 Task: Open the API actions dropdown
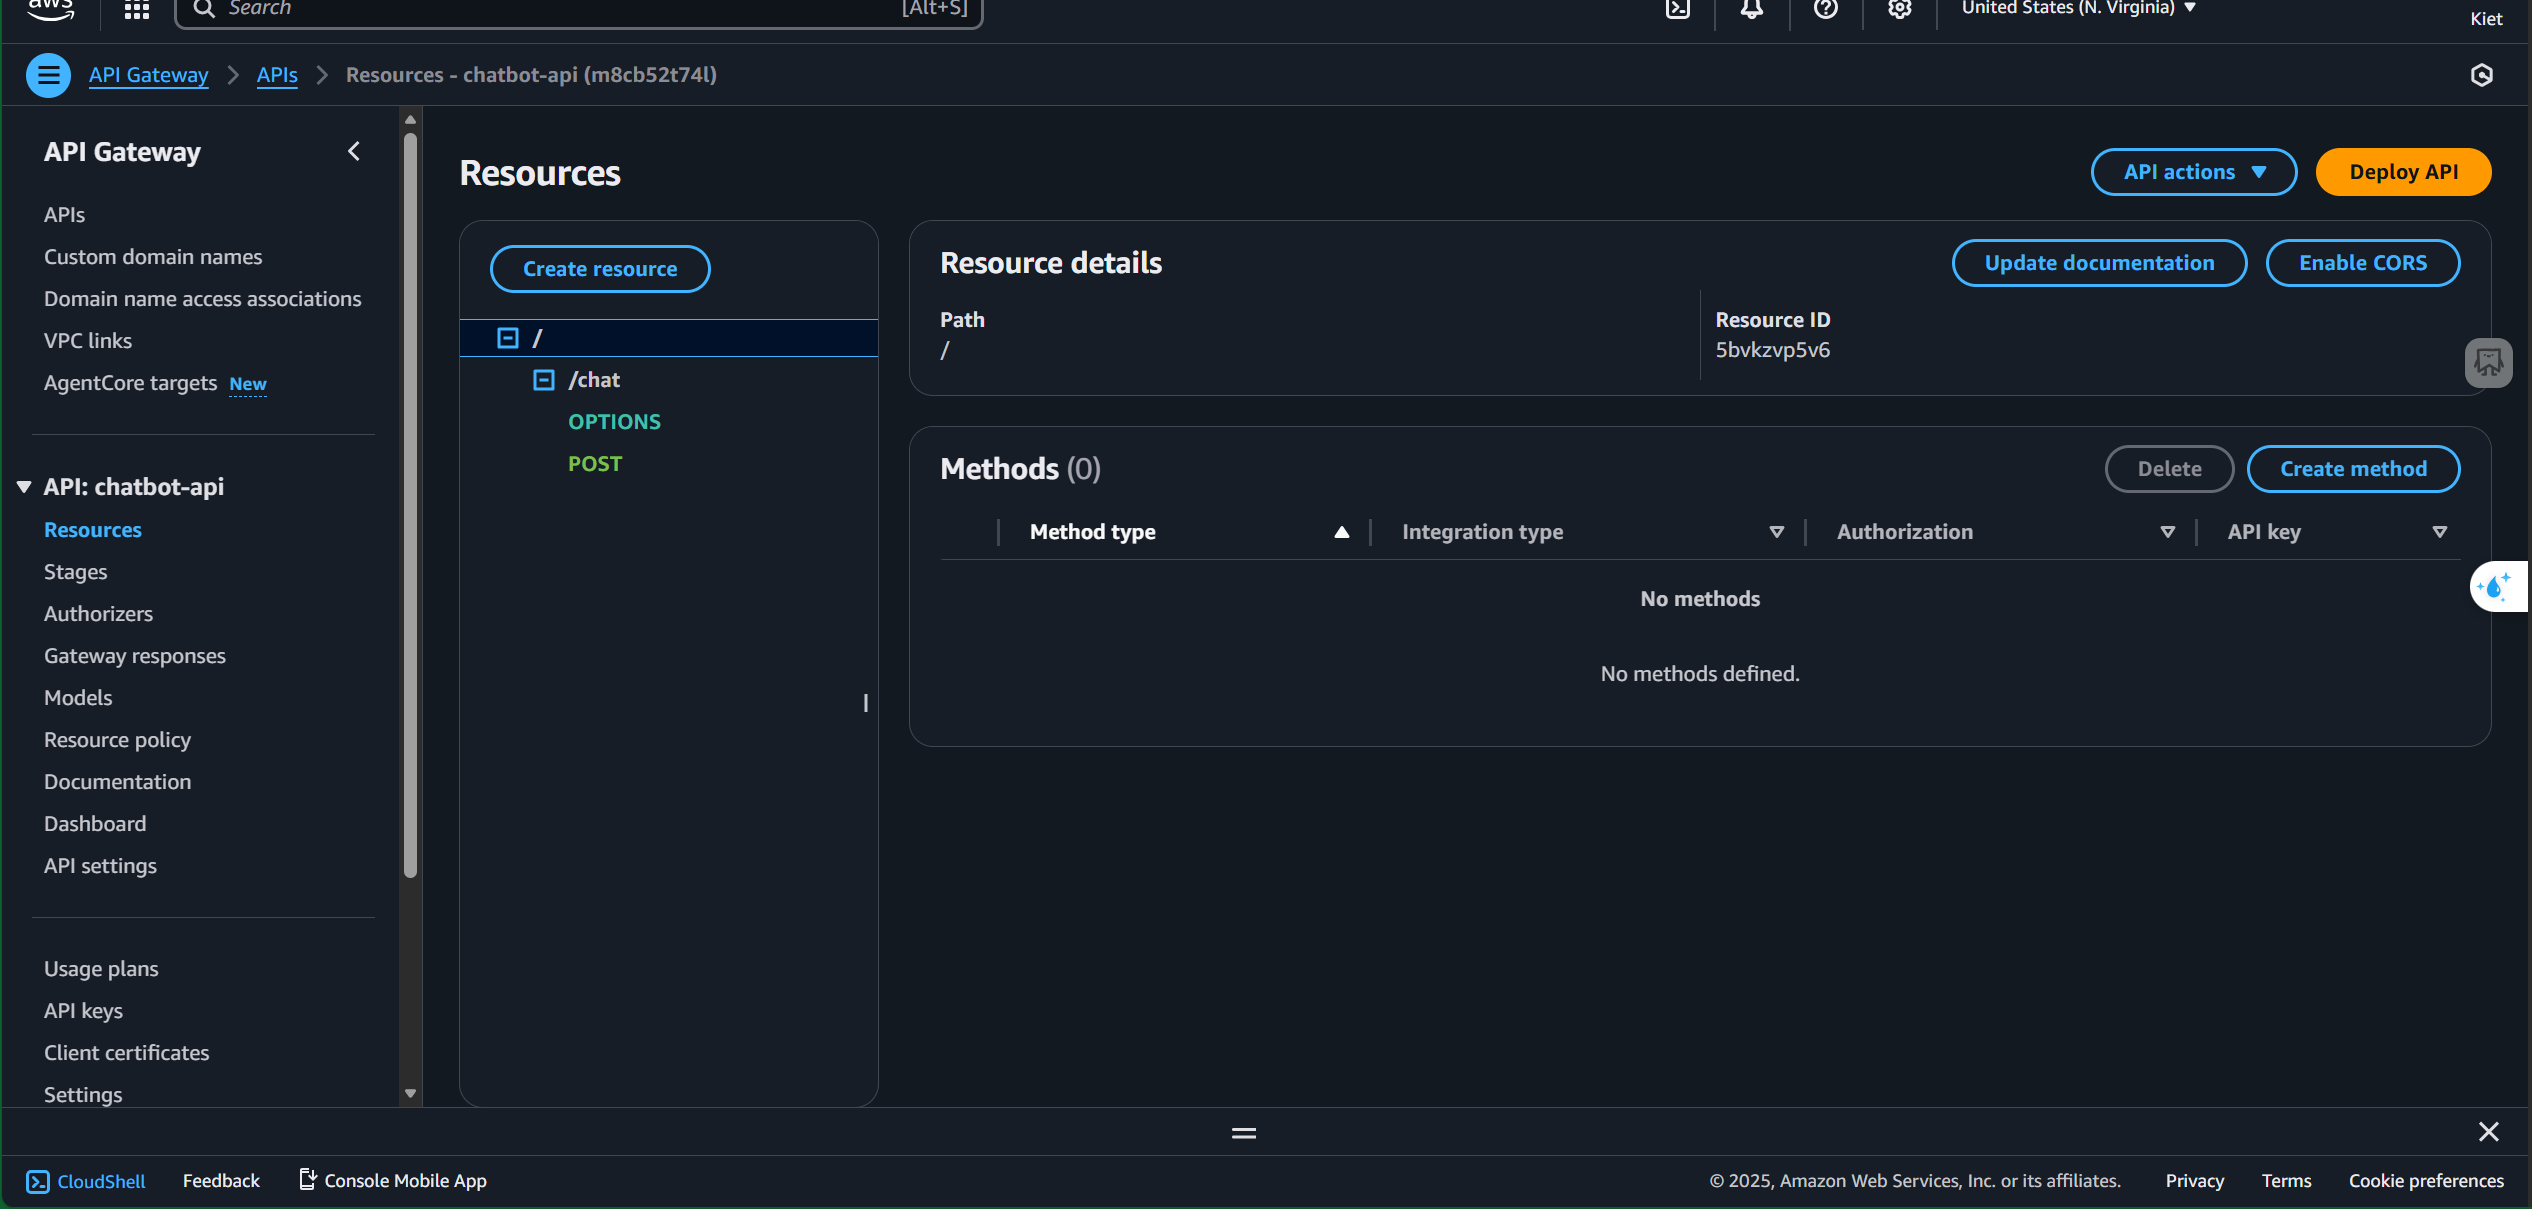tap(2193, 172)
